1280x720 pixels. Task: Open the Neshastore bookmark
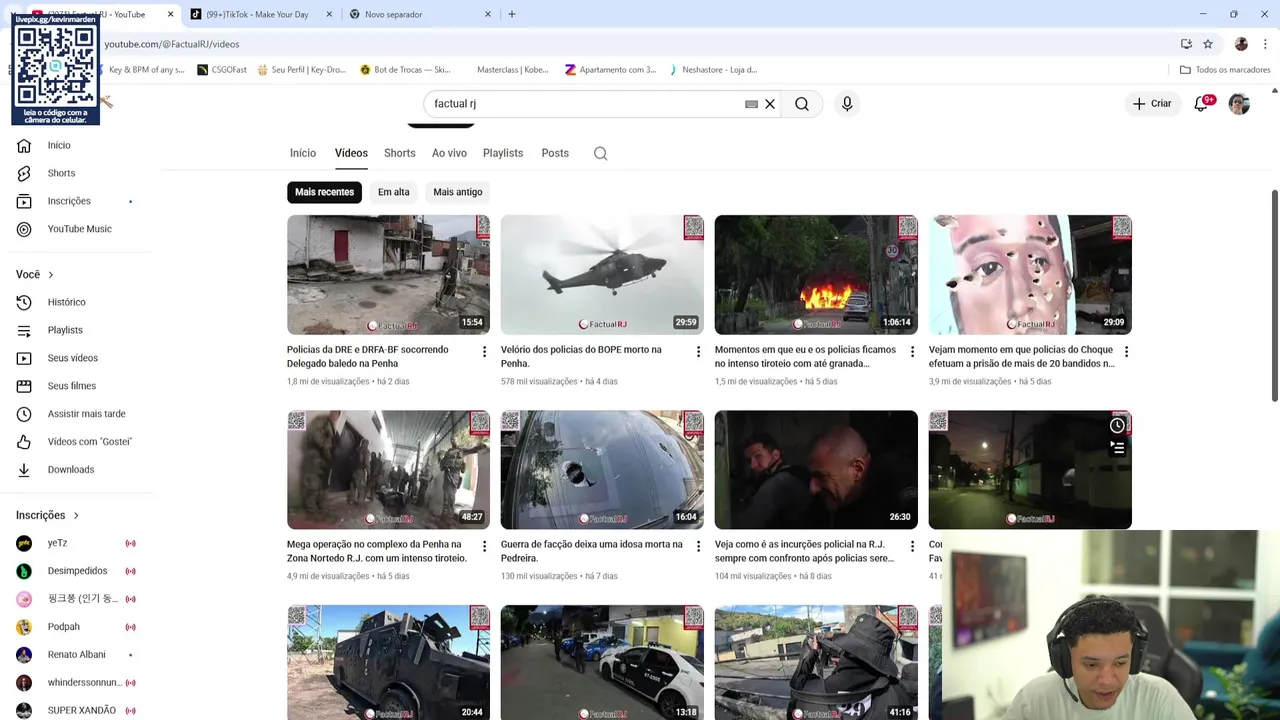pyautogui.click(x=711, y=70)
